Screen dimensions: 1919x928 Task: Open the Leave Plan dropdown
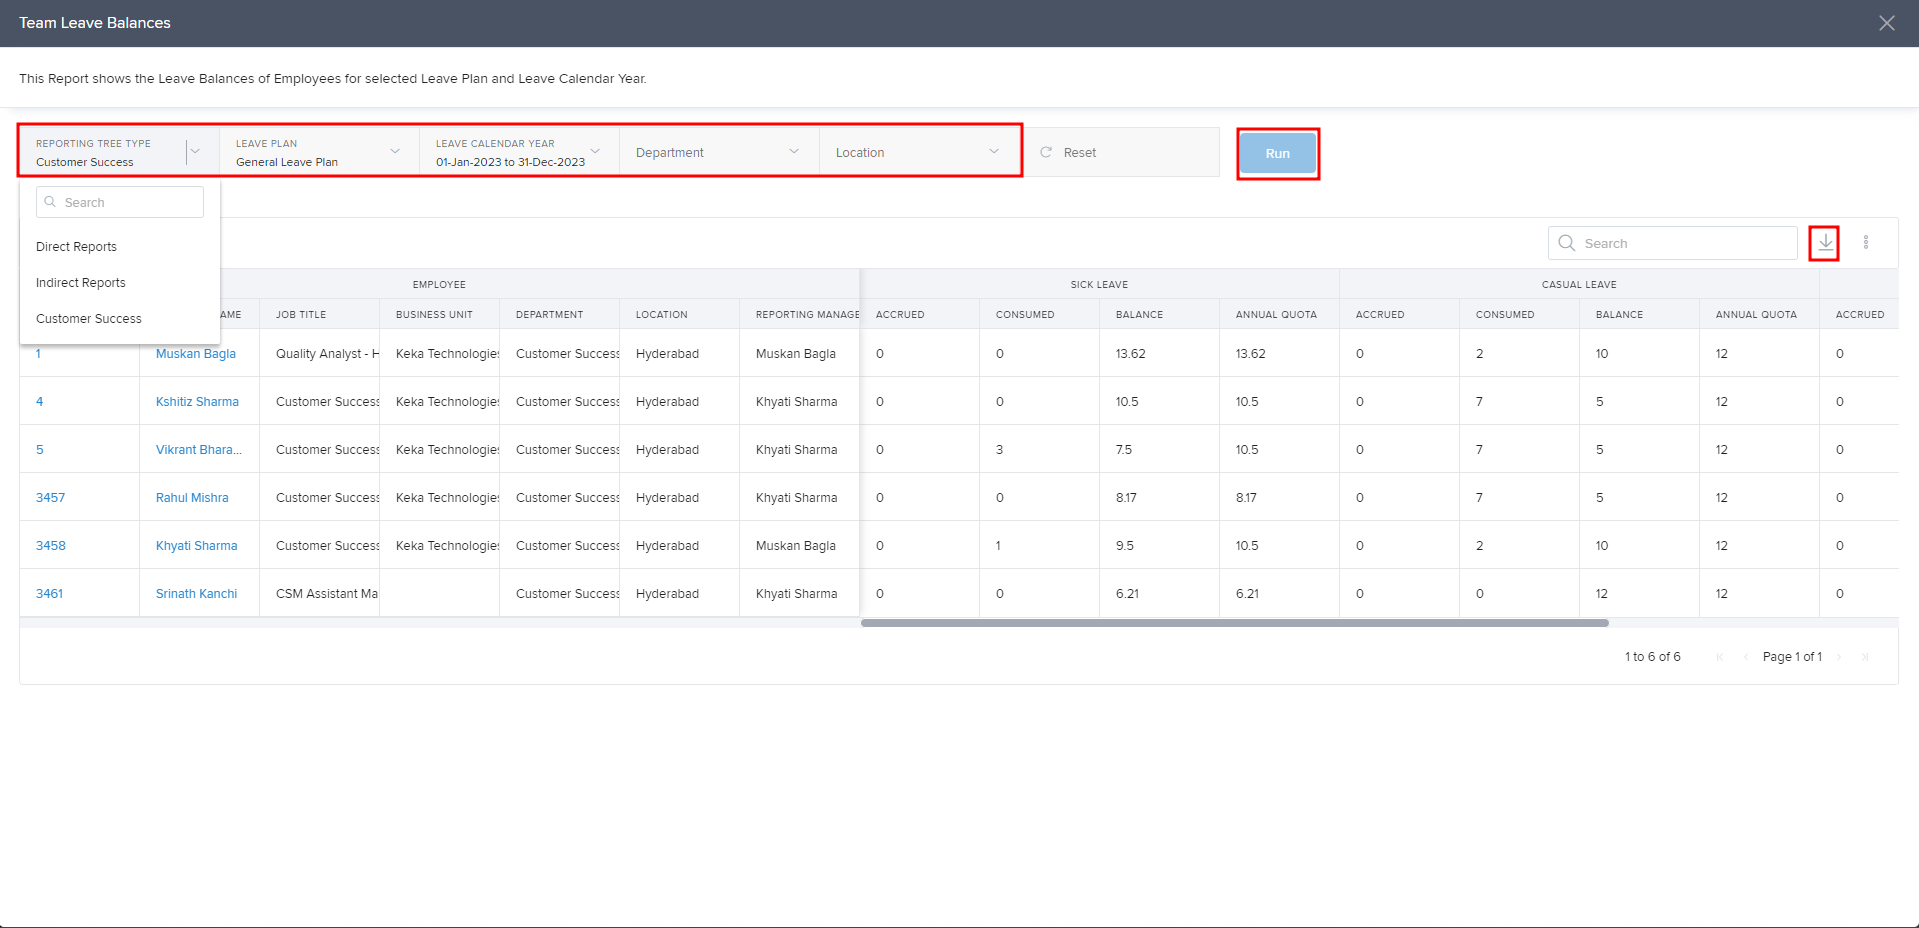click(395, 152)
